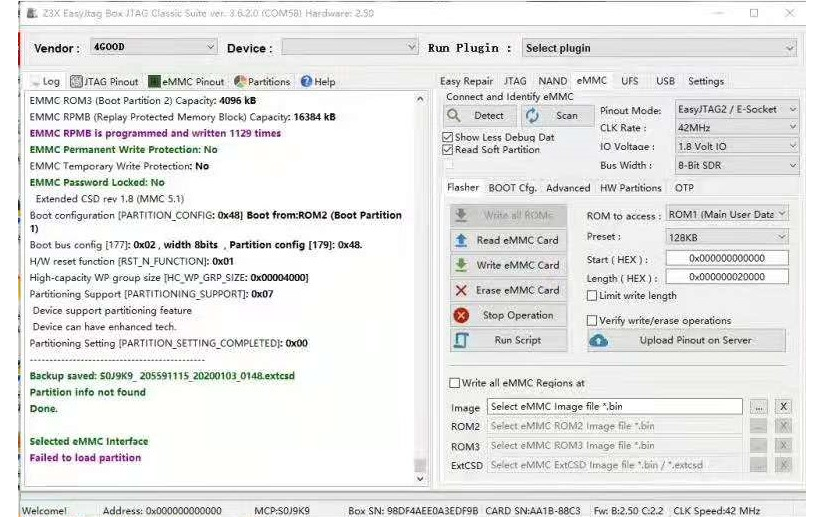Click 'MCP:S0J9K9' in status bar
831x517 pixels.
[282, 511]
